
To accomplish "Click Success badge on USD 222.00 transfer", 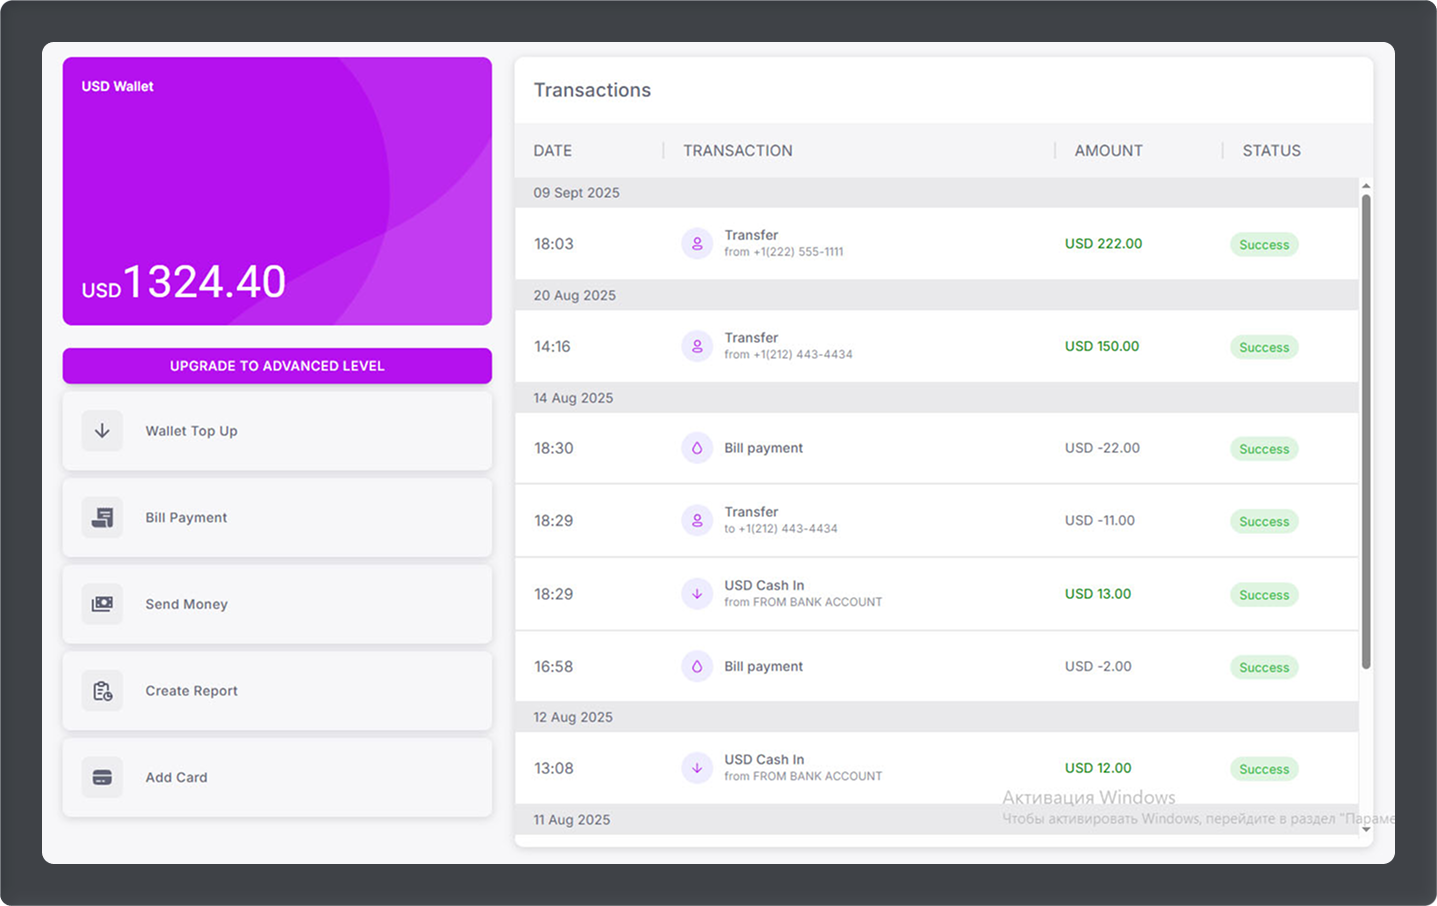I will (x=1264, y=245).
